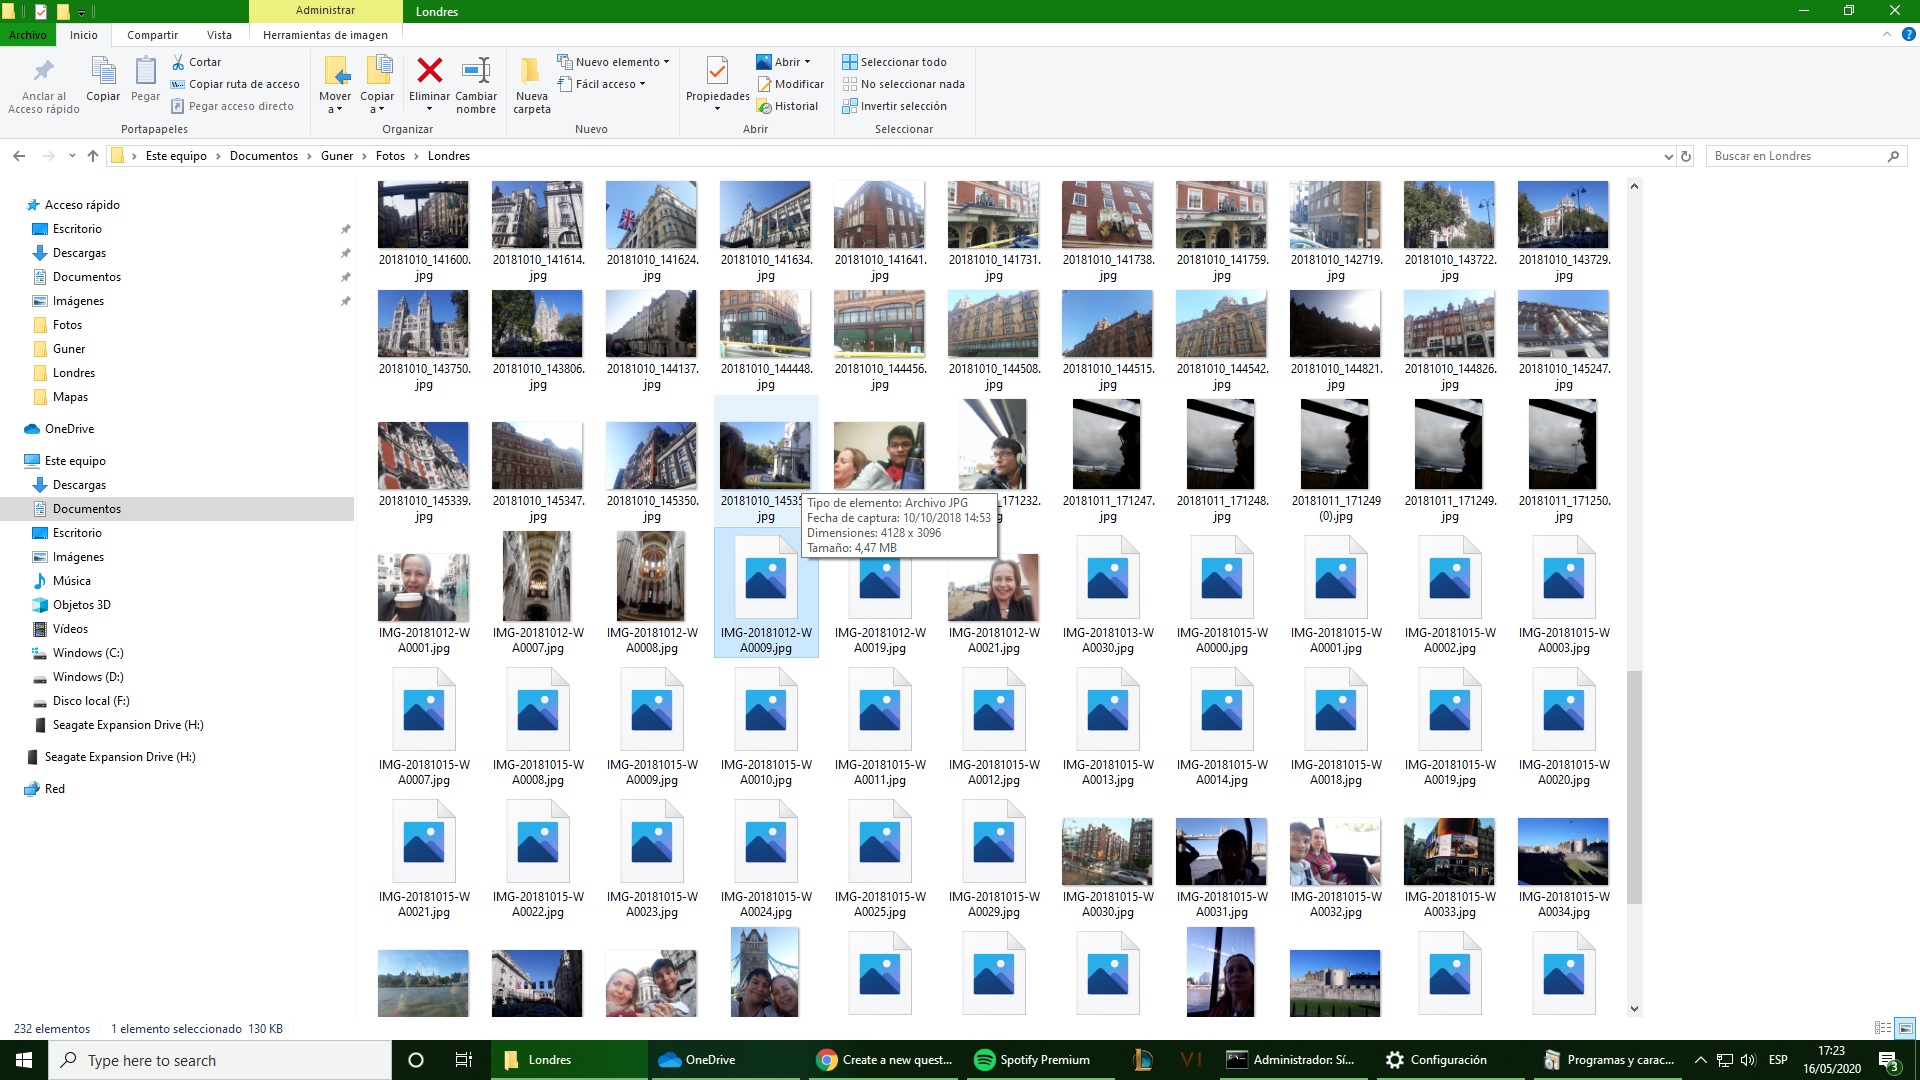Click the Copiar icon in Portapapeles

(103, 71)
